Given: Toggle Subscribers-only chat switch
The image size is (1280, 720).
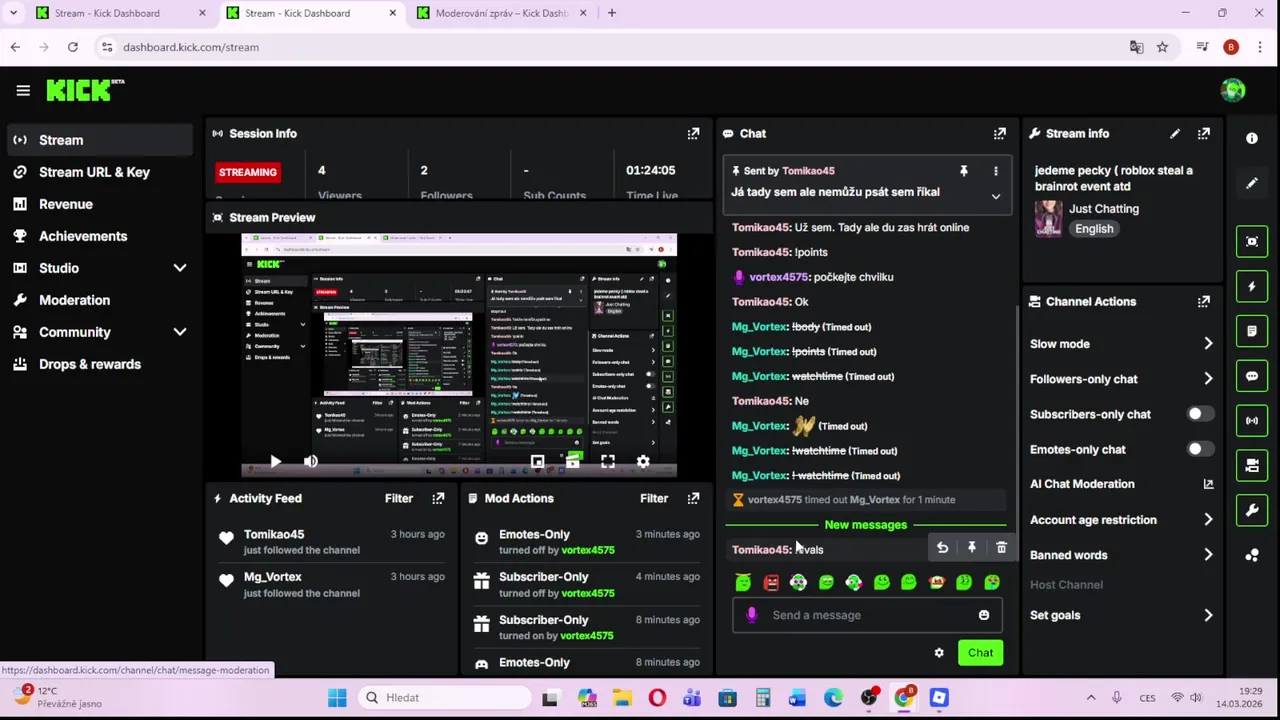Looking at the screenshot, I should (x=1200, y=414).
